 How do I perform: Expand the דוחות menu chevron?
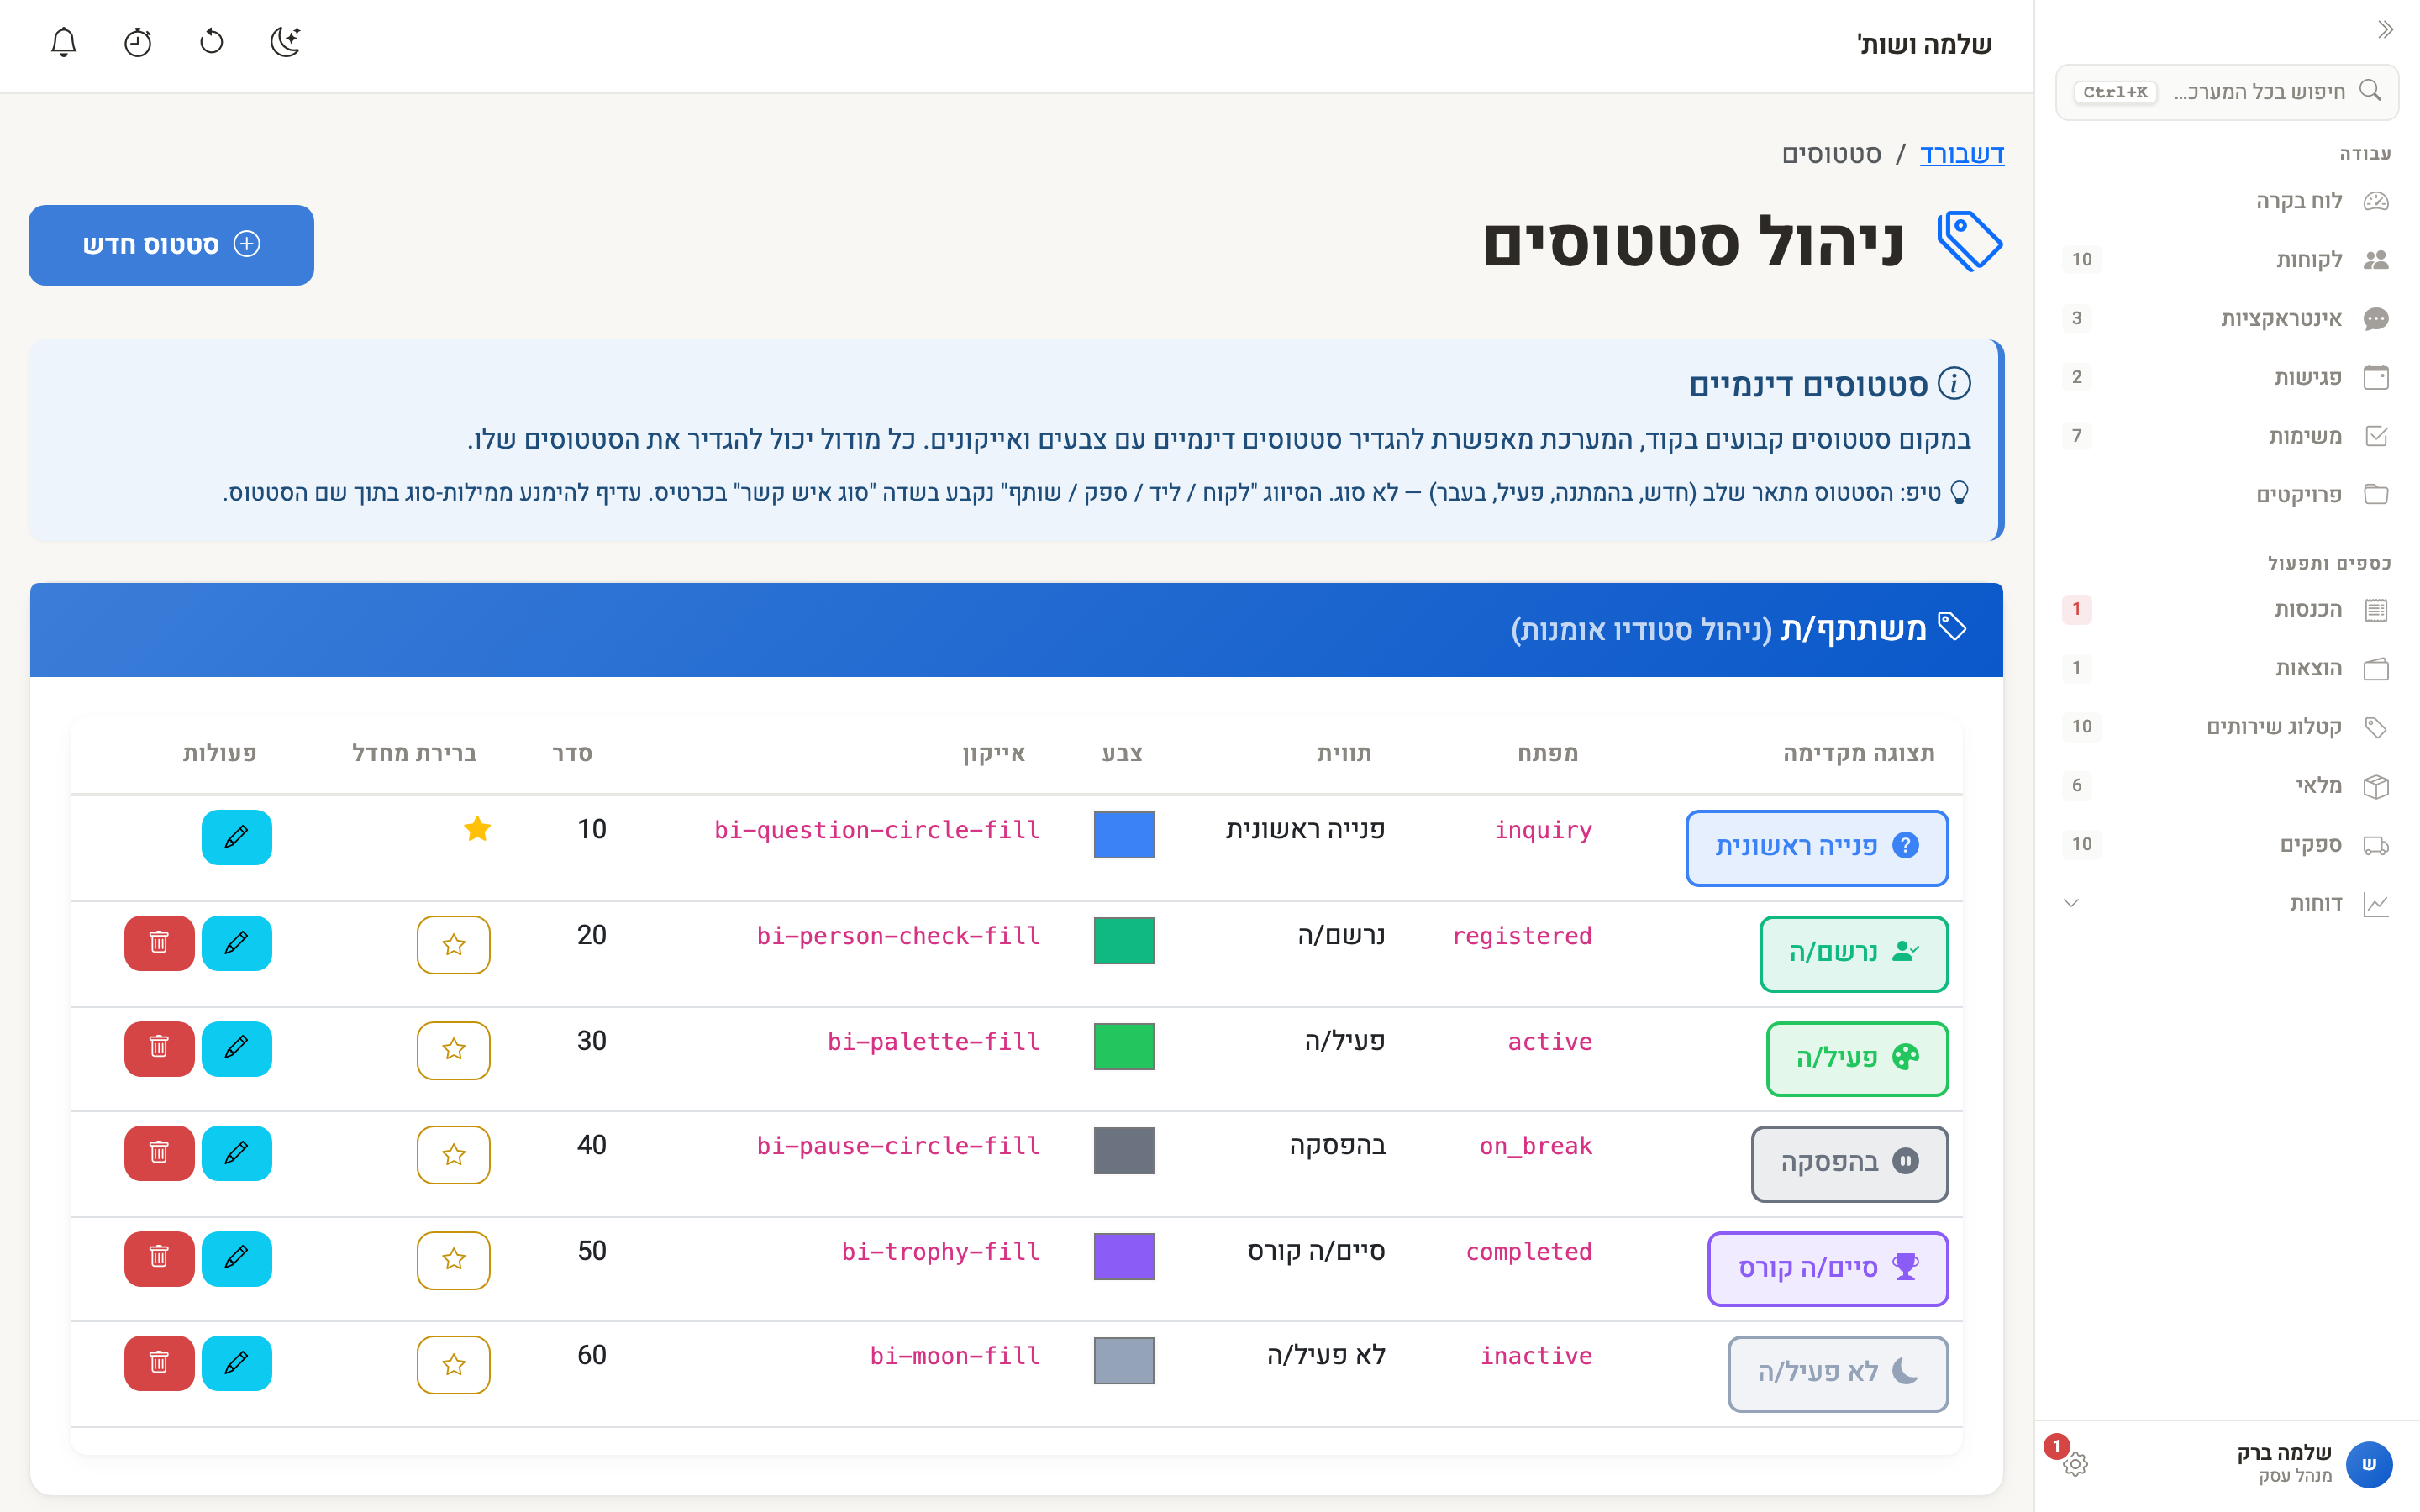2071,903
